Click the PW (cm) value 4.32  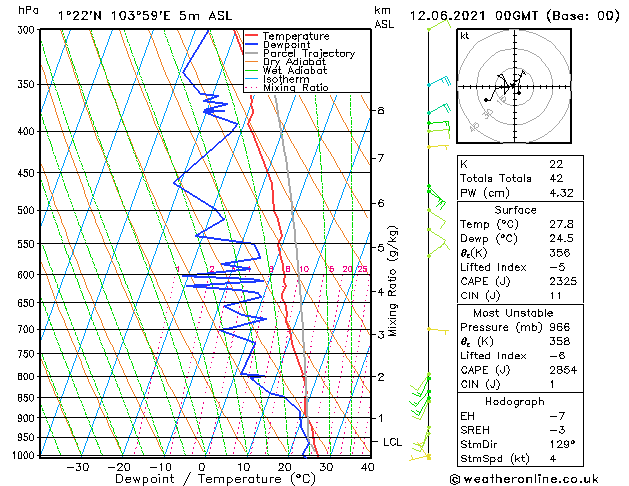(561, 193)
